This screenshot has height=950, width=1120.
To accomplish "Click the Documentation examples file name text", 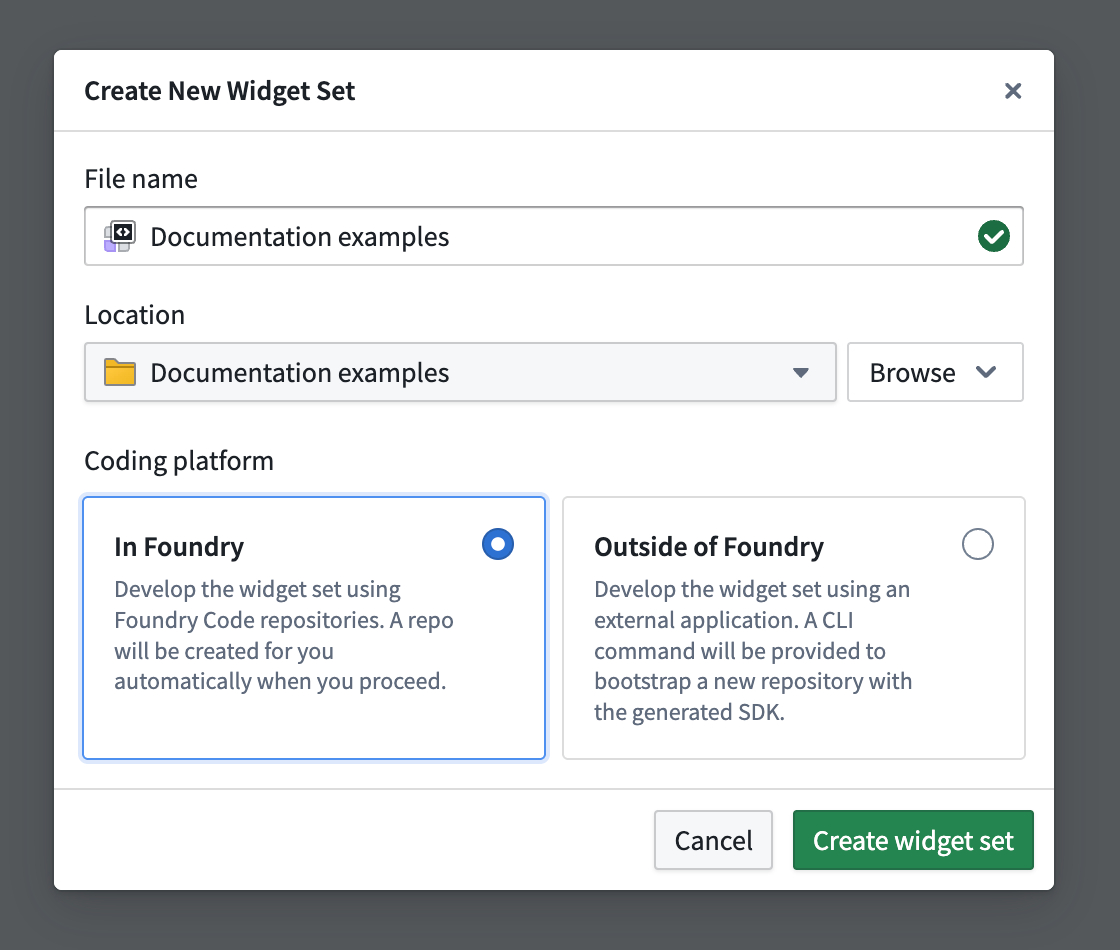I will tap(299, 236).
